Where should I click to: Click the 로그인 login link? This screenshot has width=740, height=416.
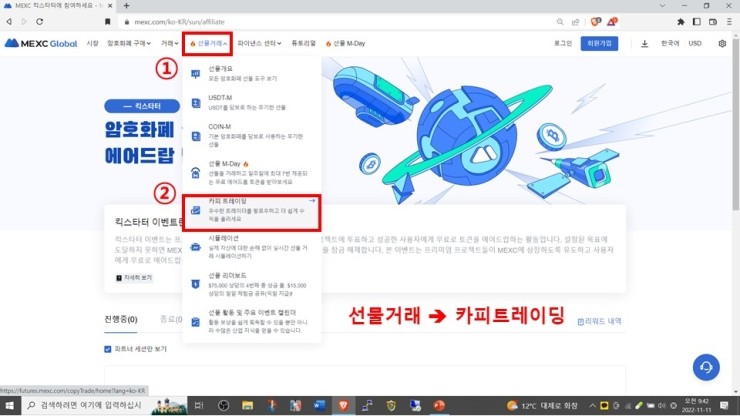[563, 43]
